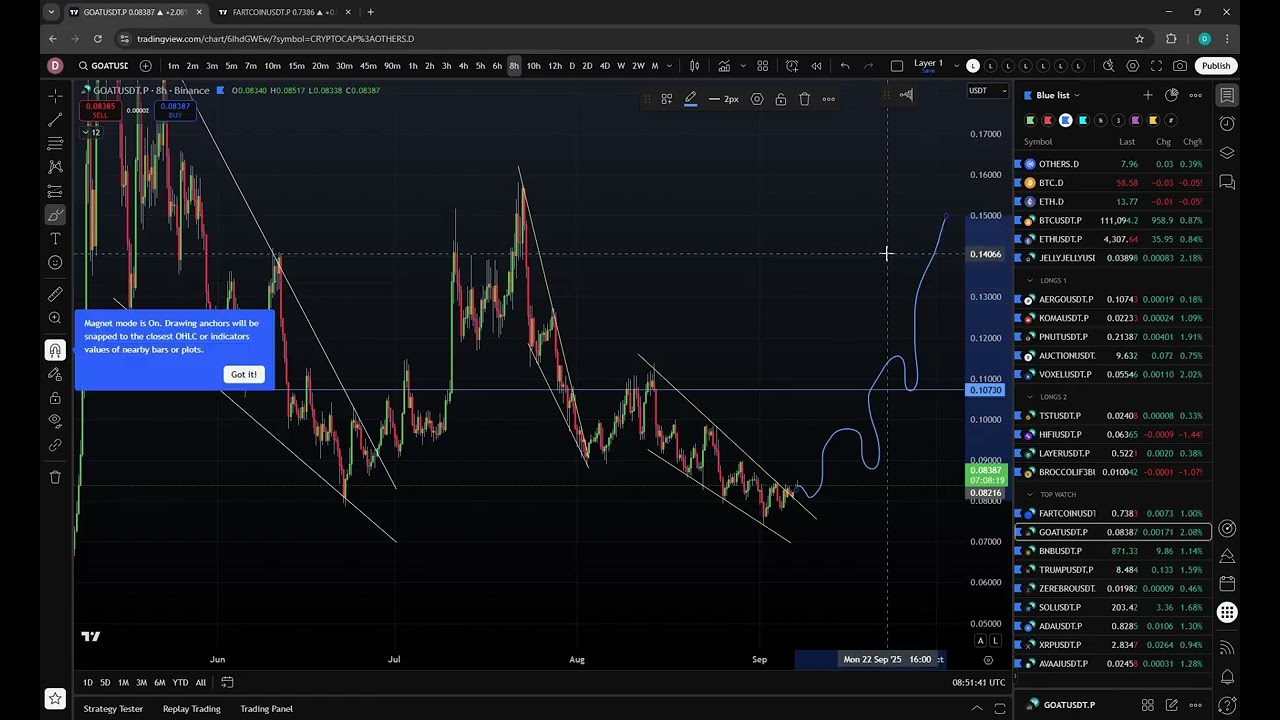Screen dimensions: 1280x720
Task: Switch to the 12h timeframe
Action: (x=555, y=66)
